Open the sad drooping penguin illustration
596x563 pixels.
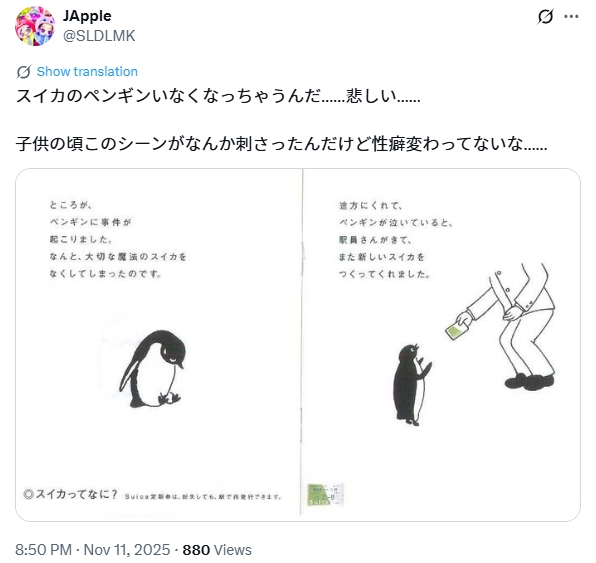pos(152,369)
